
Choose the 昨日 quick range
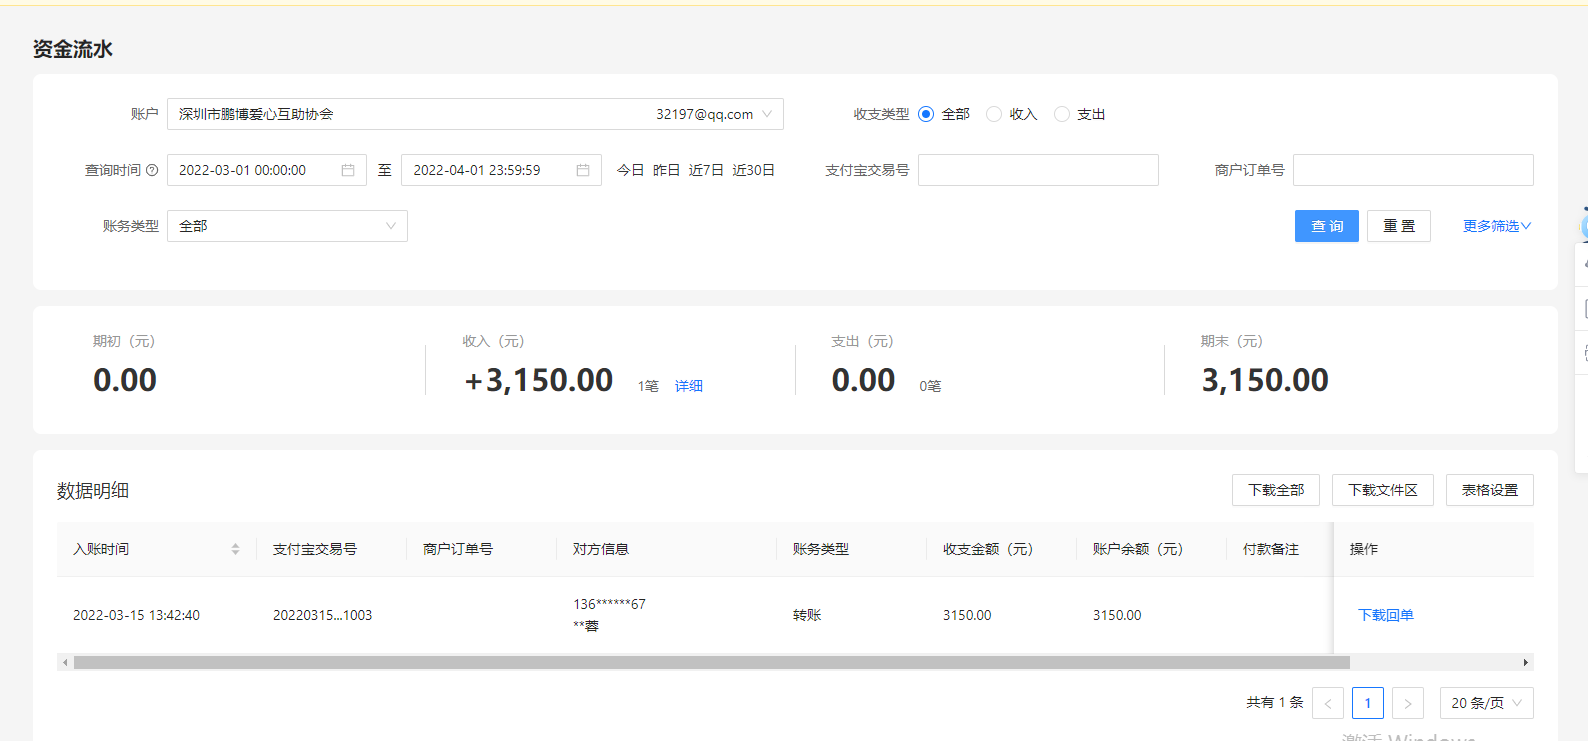666,170
